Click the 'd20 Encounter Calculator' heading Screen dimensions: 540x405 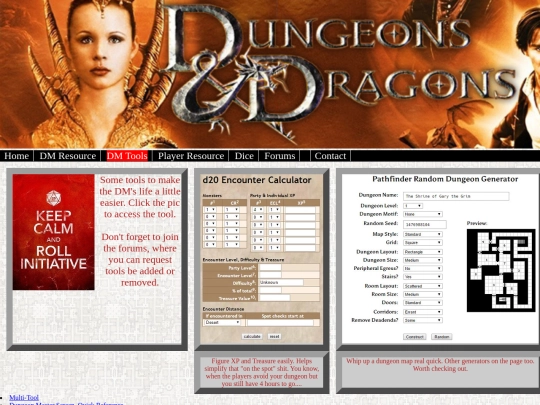pos(257,180)
